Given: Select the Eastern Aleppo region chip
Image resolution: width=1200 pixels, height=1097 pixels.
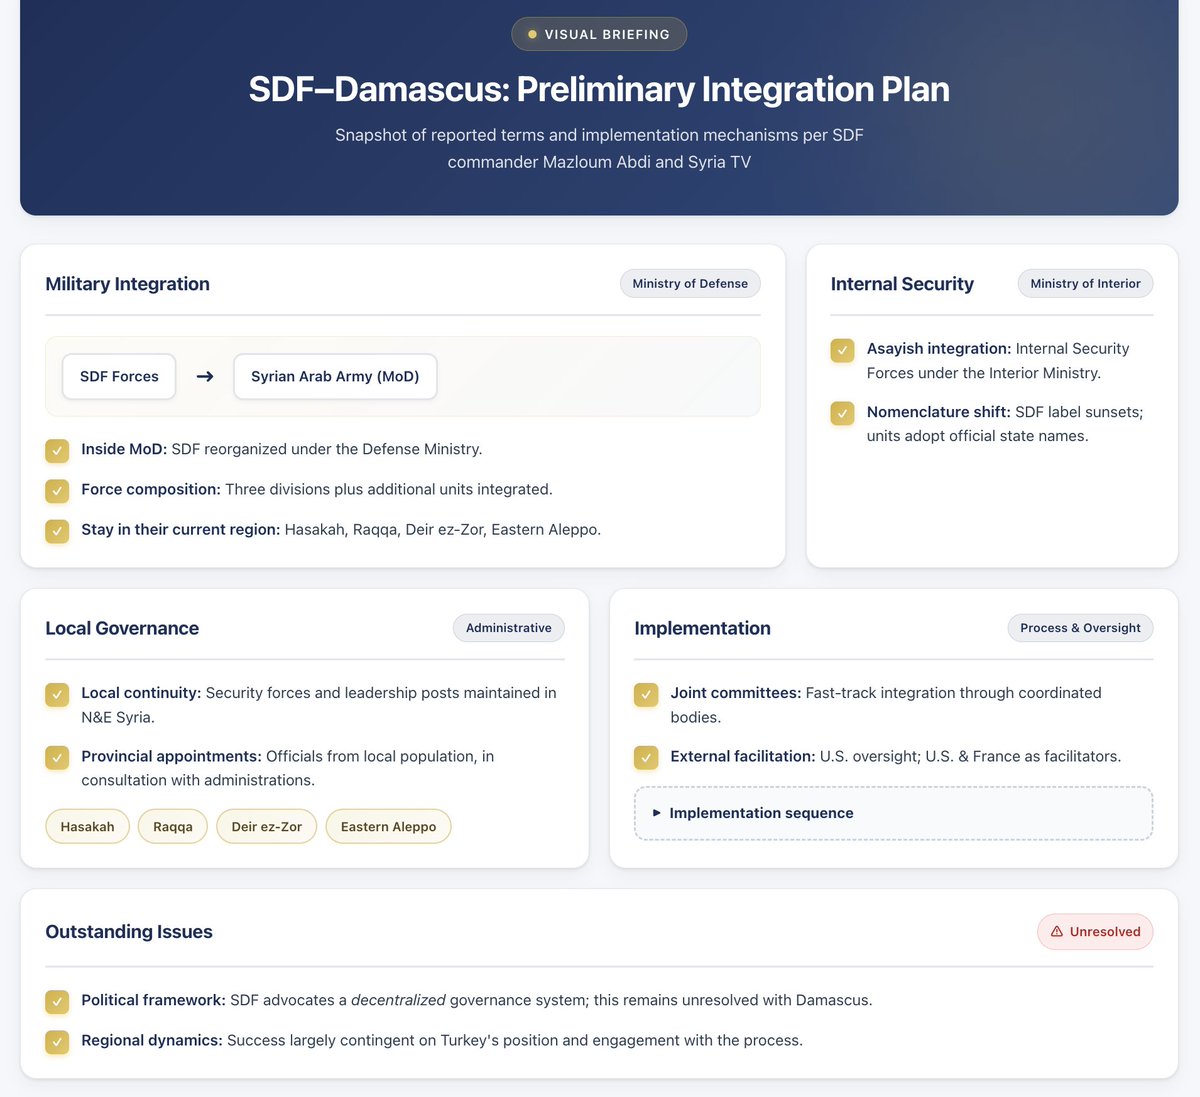Looking at the screenshot, I should (x=389, y=827).
